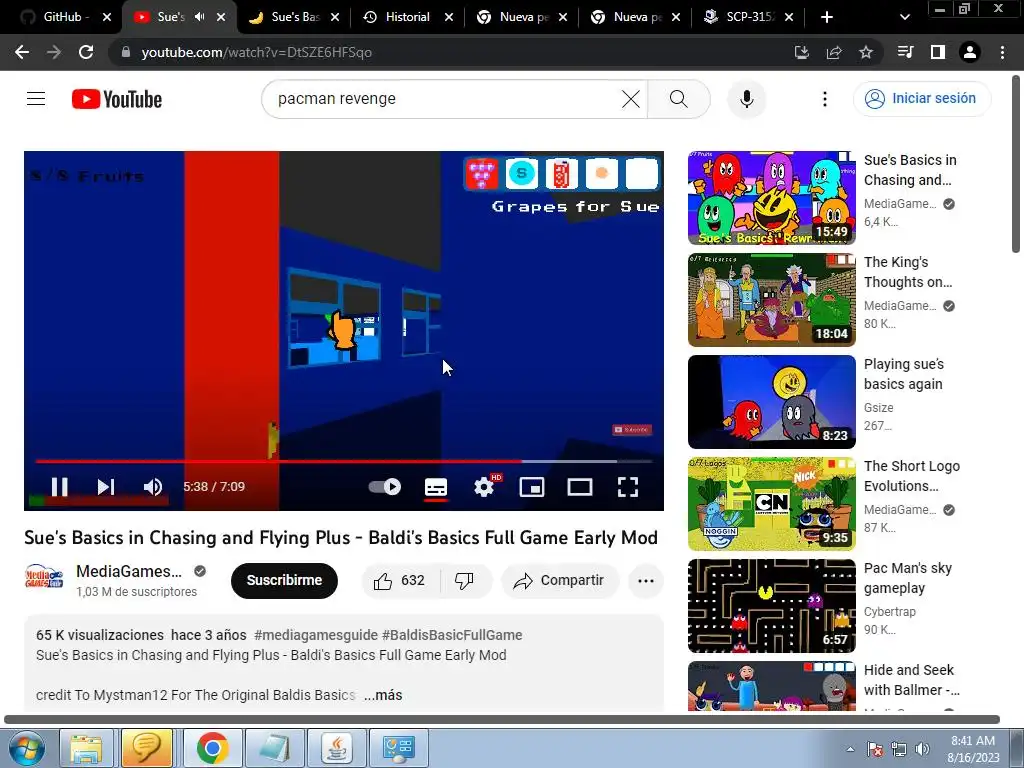Click the horizontal page scrollbar
The image size is (1024, 768).
click(502, 720)
